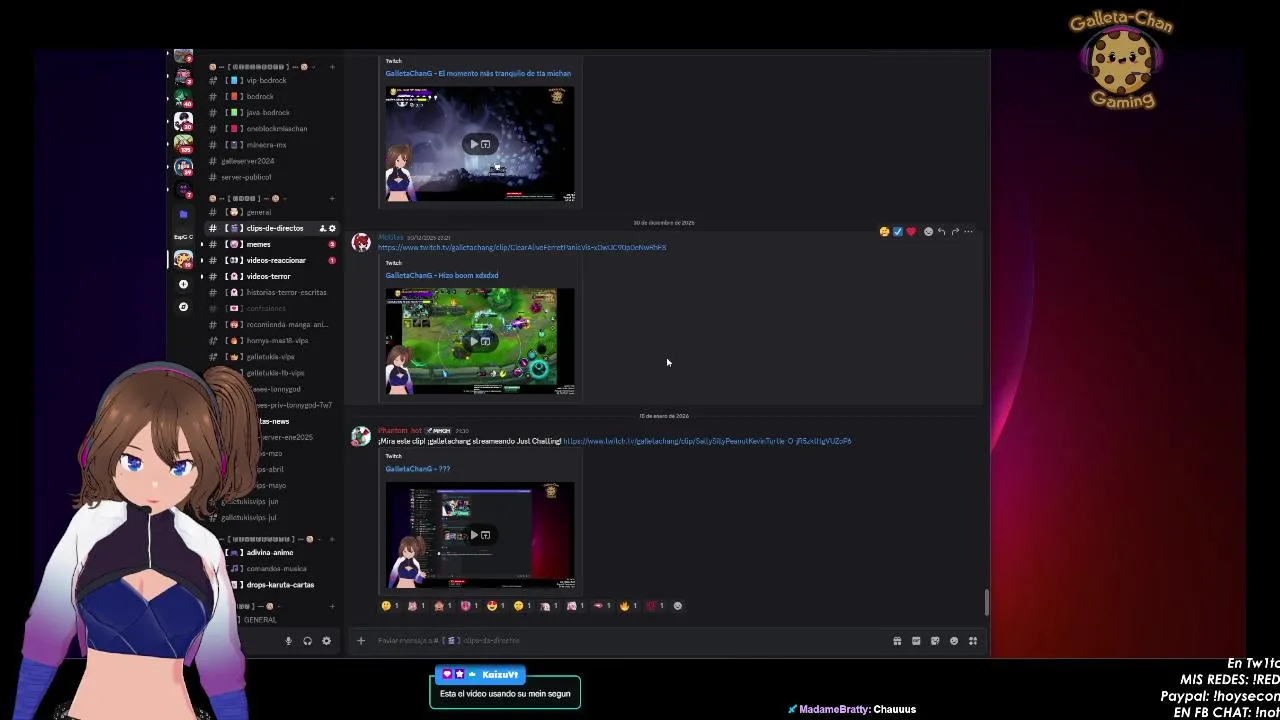Open the java-bedrock channel
This screenshot has width=1280, height=720.
pos(270,112)
